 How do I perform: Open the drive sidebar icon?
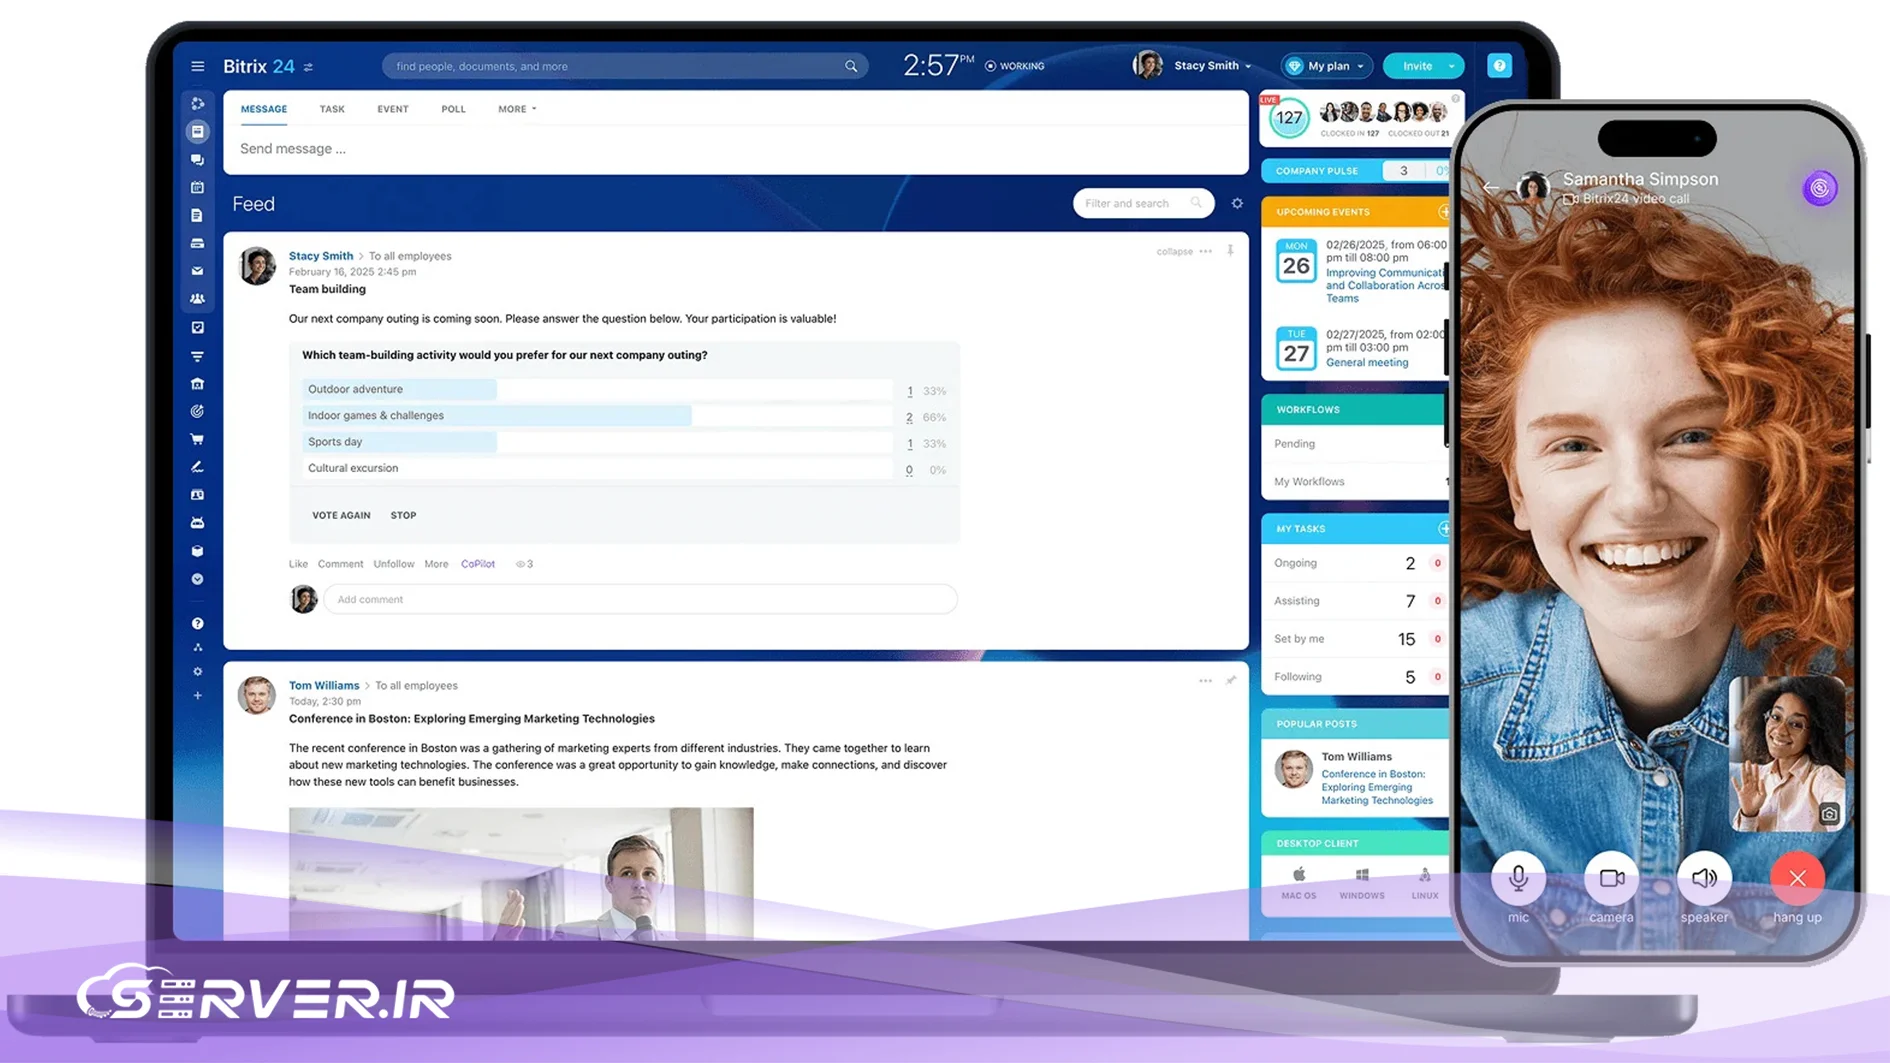coord(197,243)
